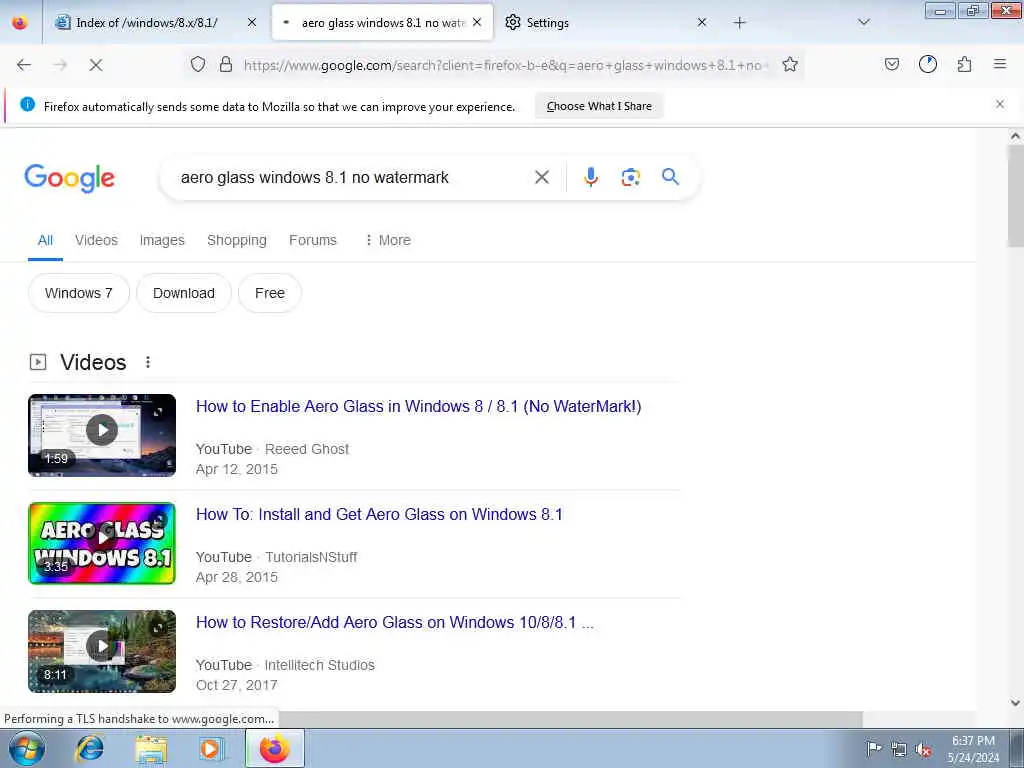
Task: View site security via the padlock icon
Action: click(226, 64)
